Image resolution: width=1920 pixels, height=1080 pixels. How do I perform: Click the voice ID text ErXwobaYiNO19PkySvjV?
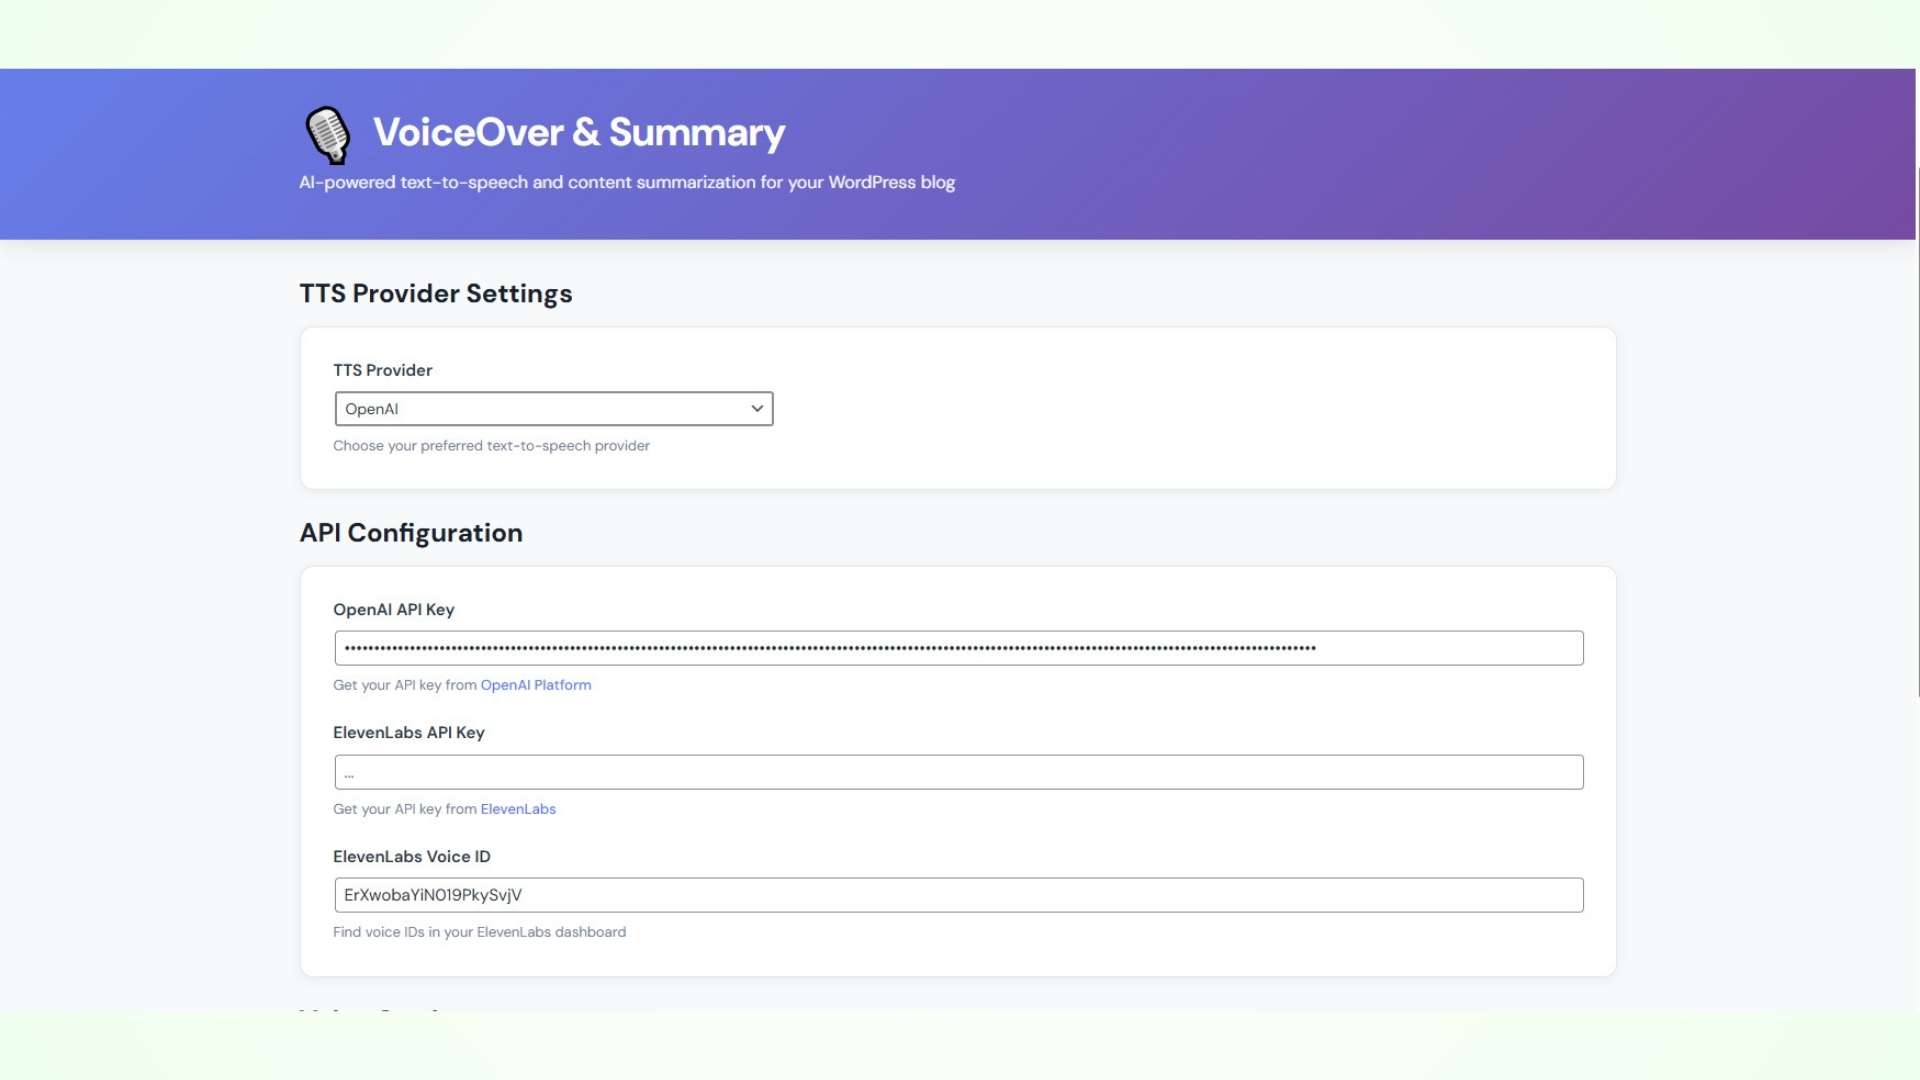point(433,894)
